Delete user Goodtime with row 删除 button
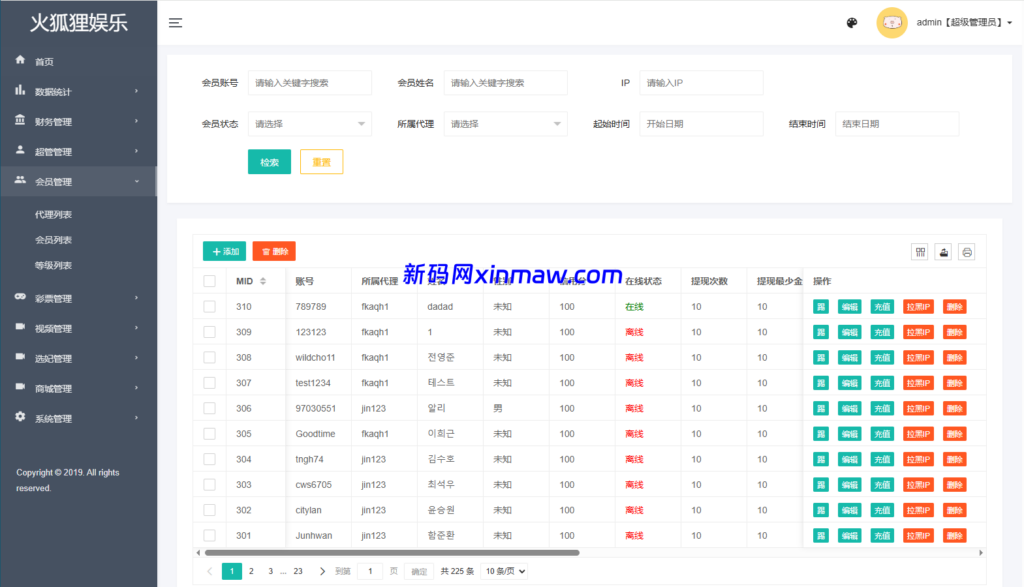 pyautogui.click(x=955, y=434)
